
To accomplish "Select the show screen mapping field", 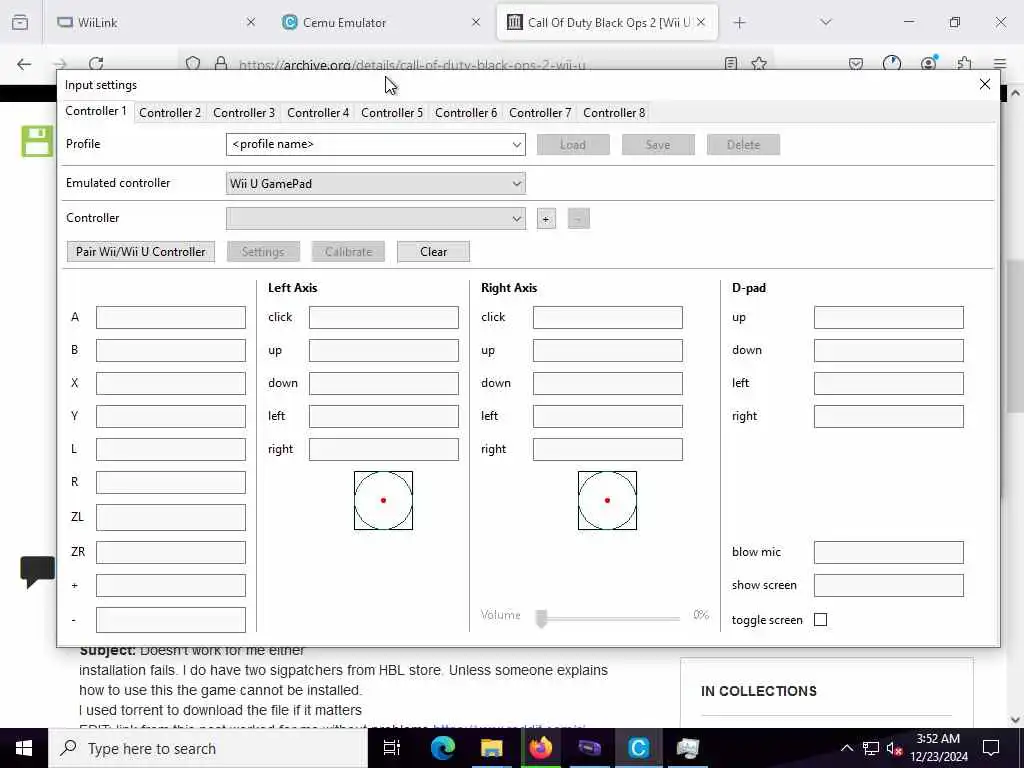I will [889, 585].
